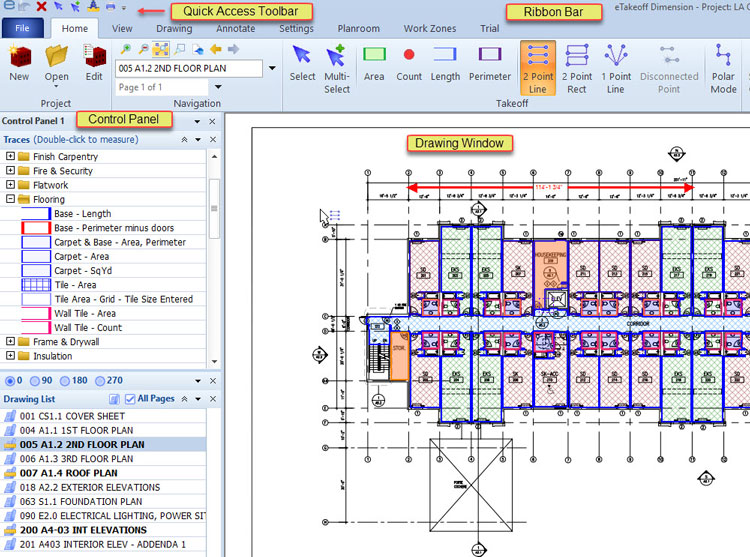Image resolution: width=750 pixels, height=557 pixels.
Task: Switch to the Drawing ribbon tab
Action: (174, 29)
